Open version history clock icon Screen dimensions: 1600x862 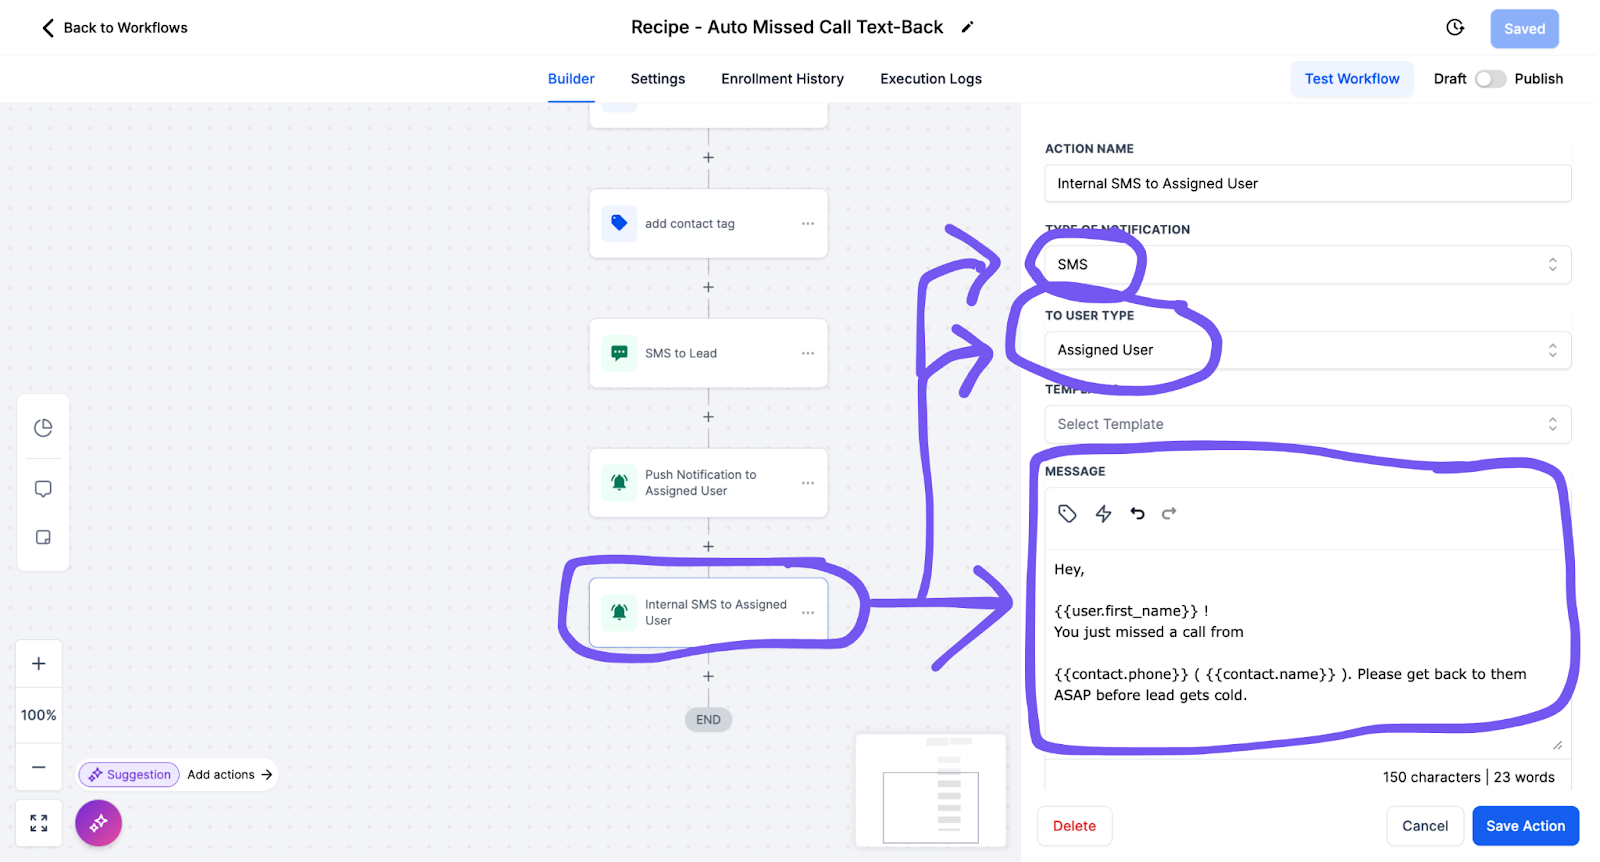[x=1455, y=28]
